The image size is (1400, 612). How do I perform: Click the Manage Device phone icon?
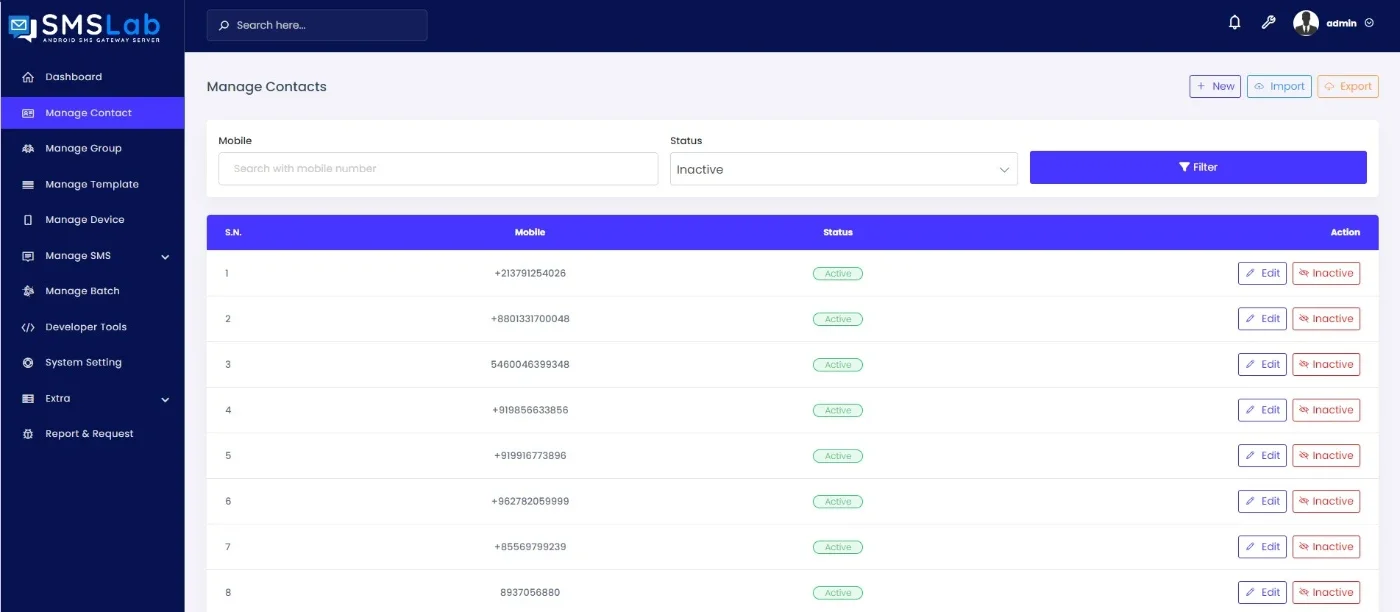tap(28, 220)
